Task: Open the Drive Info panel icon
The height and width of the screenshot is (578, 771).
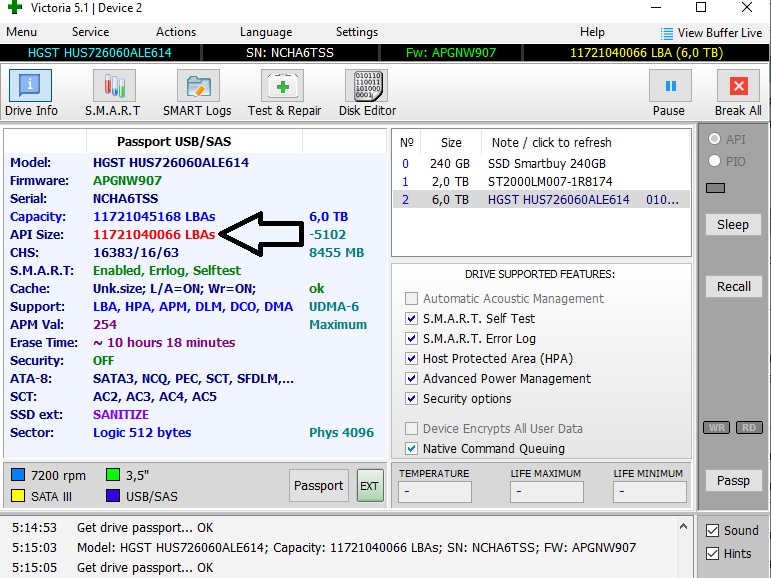Action: point(30,86)
